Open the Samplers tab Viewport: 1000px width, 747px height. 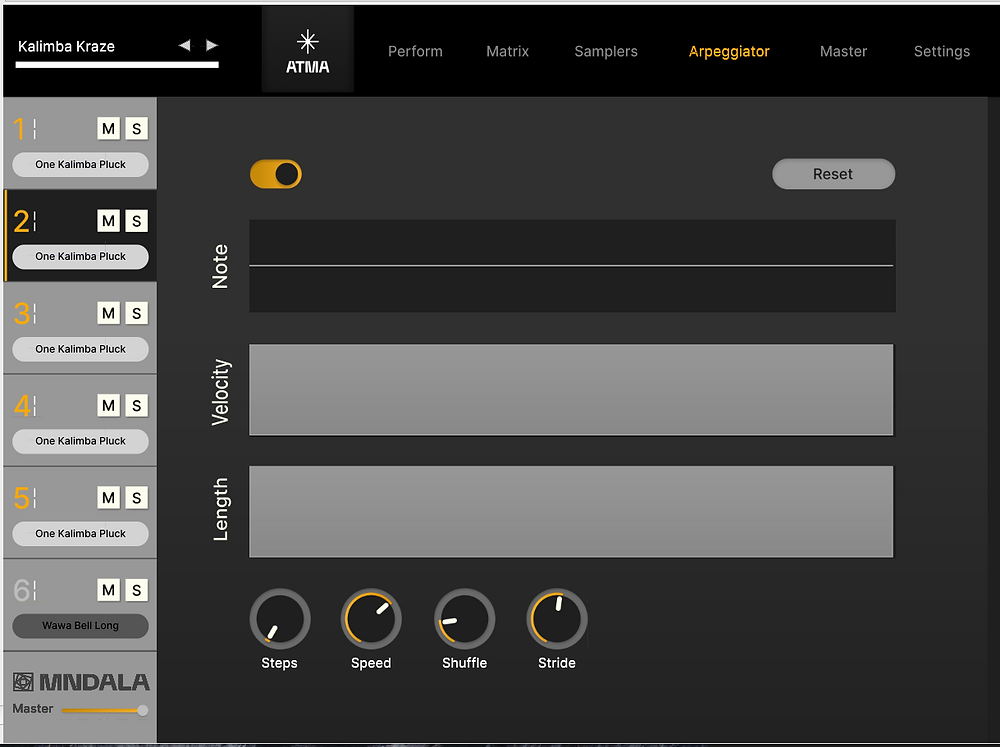click(606, 52)
